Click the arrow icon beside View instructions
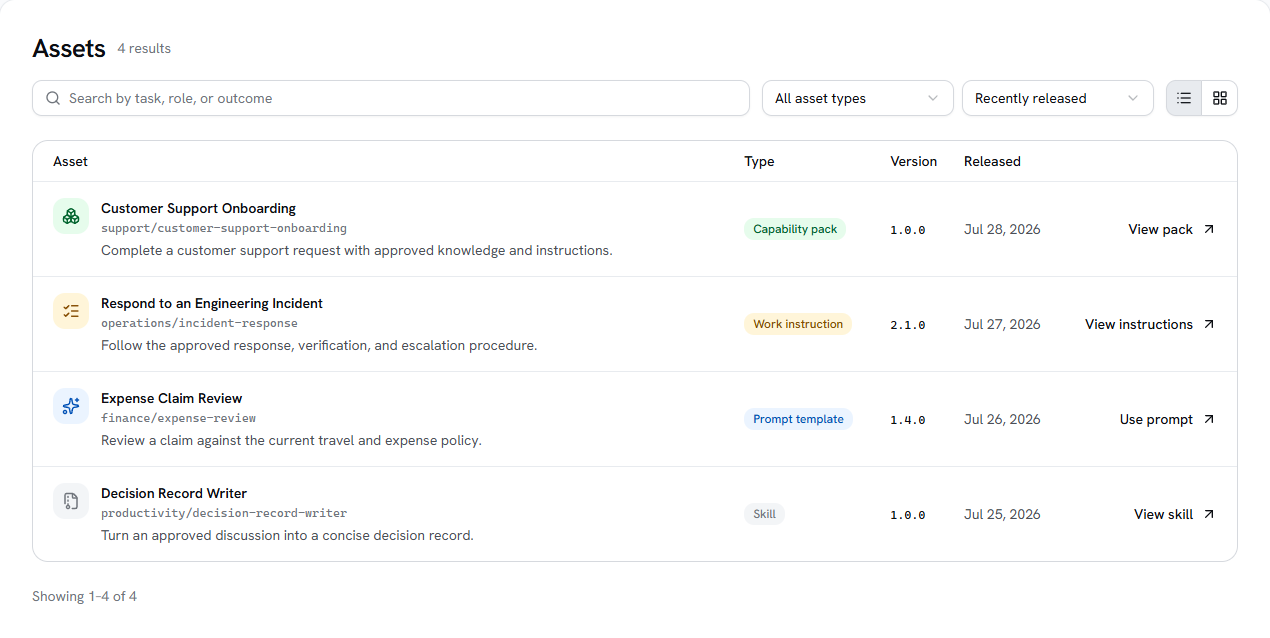Image resolution: width=1270 pixels, height=638 pixels. point(1208,324)
